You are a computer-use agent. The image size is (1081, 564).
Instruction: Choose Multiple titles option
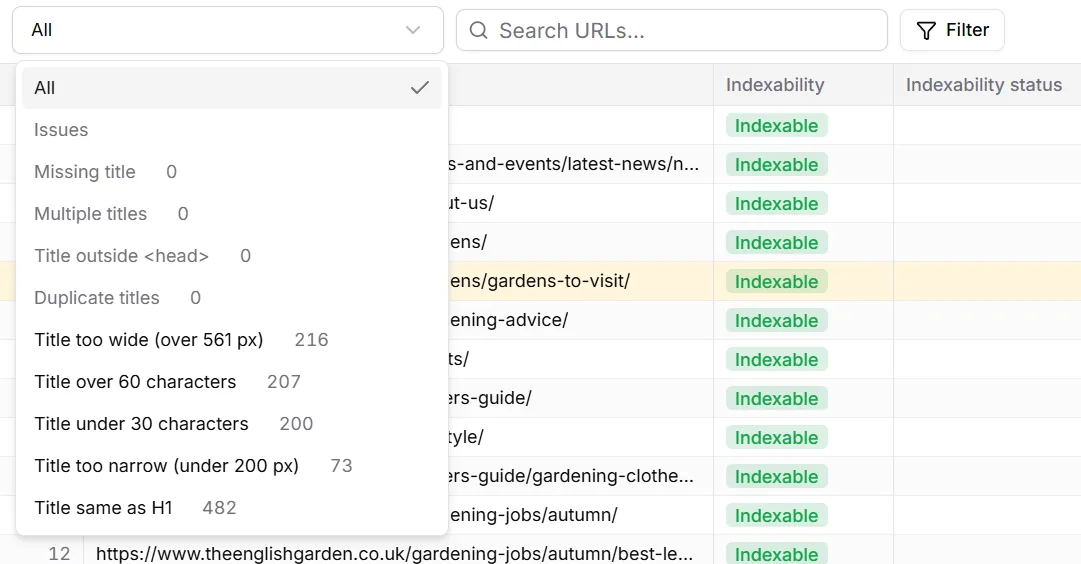pyautogui.click(x=232, y=214)
